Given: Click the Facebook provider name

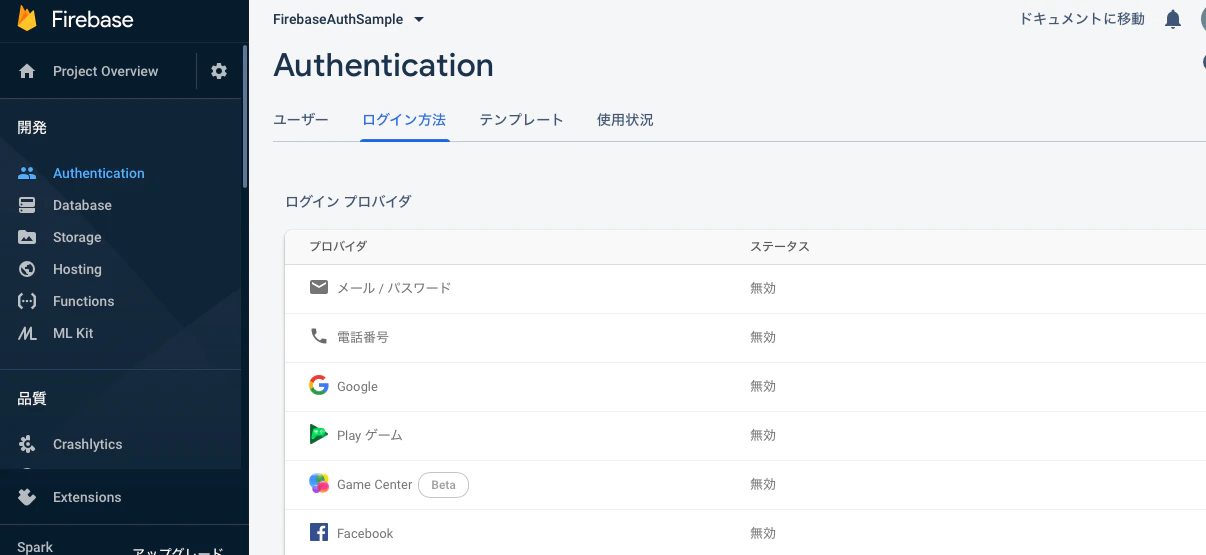Looking at the screenshot, I should (365, 533).
